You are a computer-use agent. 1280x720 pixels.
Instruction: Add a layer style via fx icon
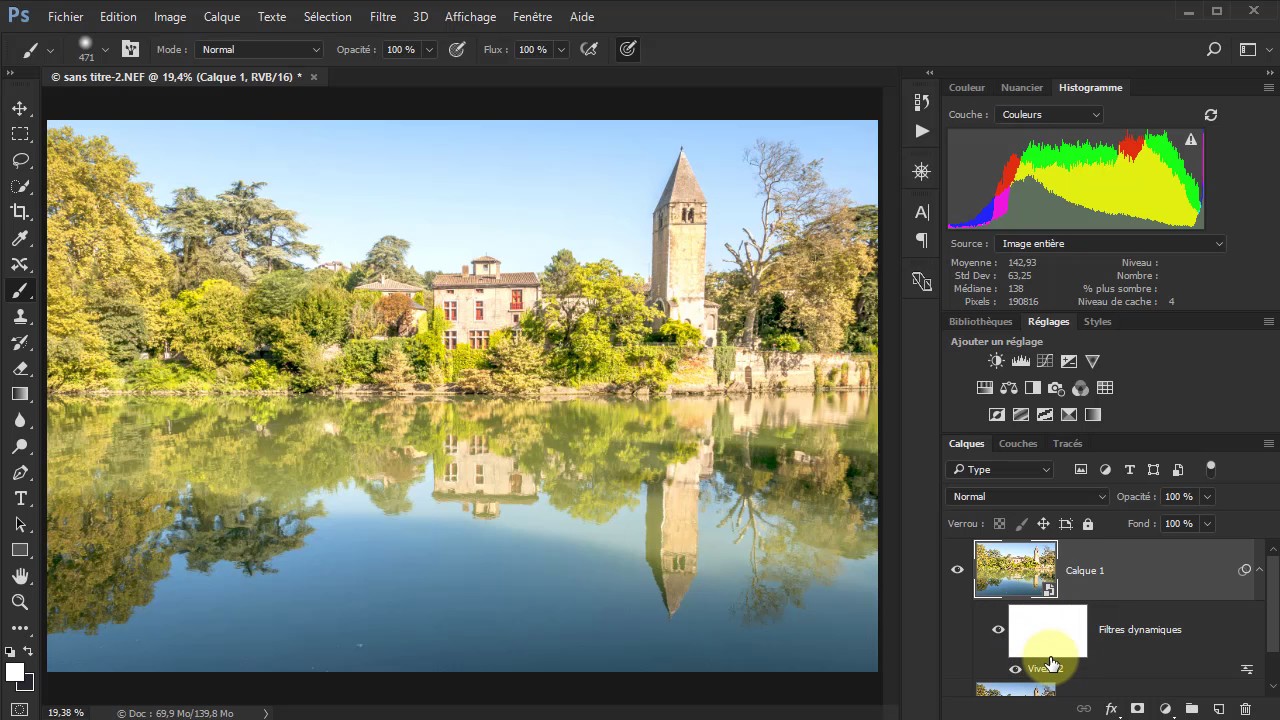point(1110,709)
